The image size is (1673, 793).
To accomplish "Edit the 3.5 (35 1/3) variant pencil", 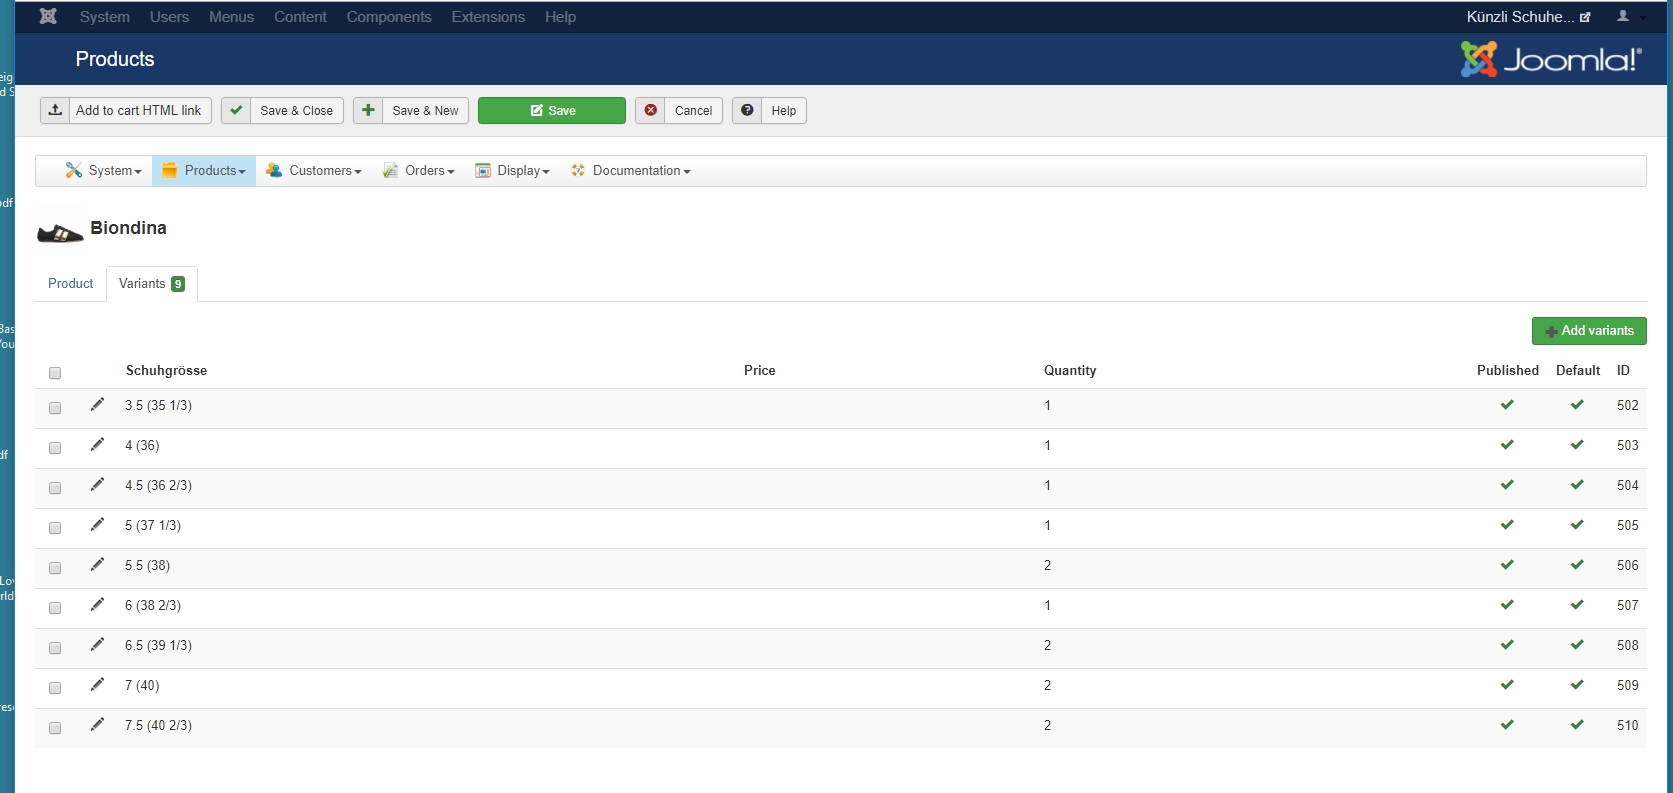I will [97, 404].
